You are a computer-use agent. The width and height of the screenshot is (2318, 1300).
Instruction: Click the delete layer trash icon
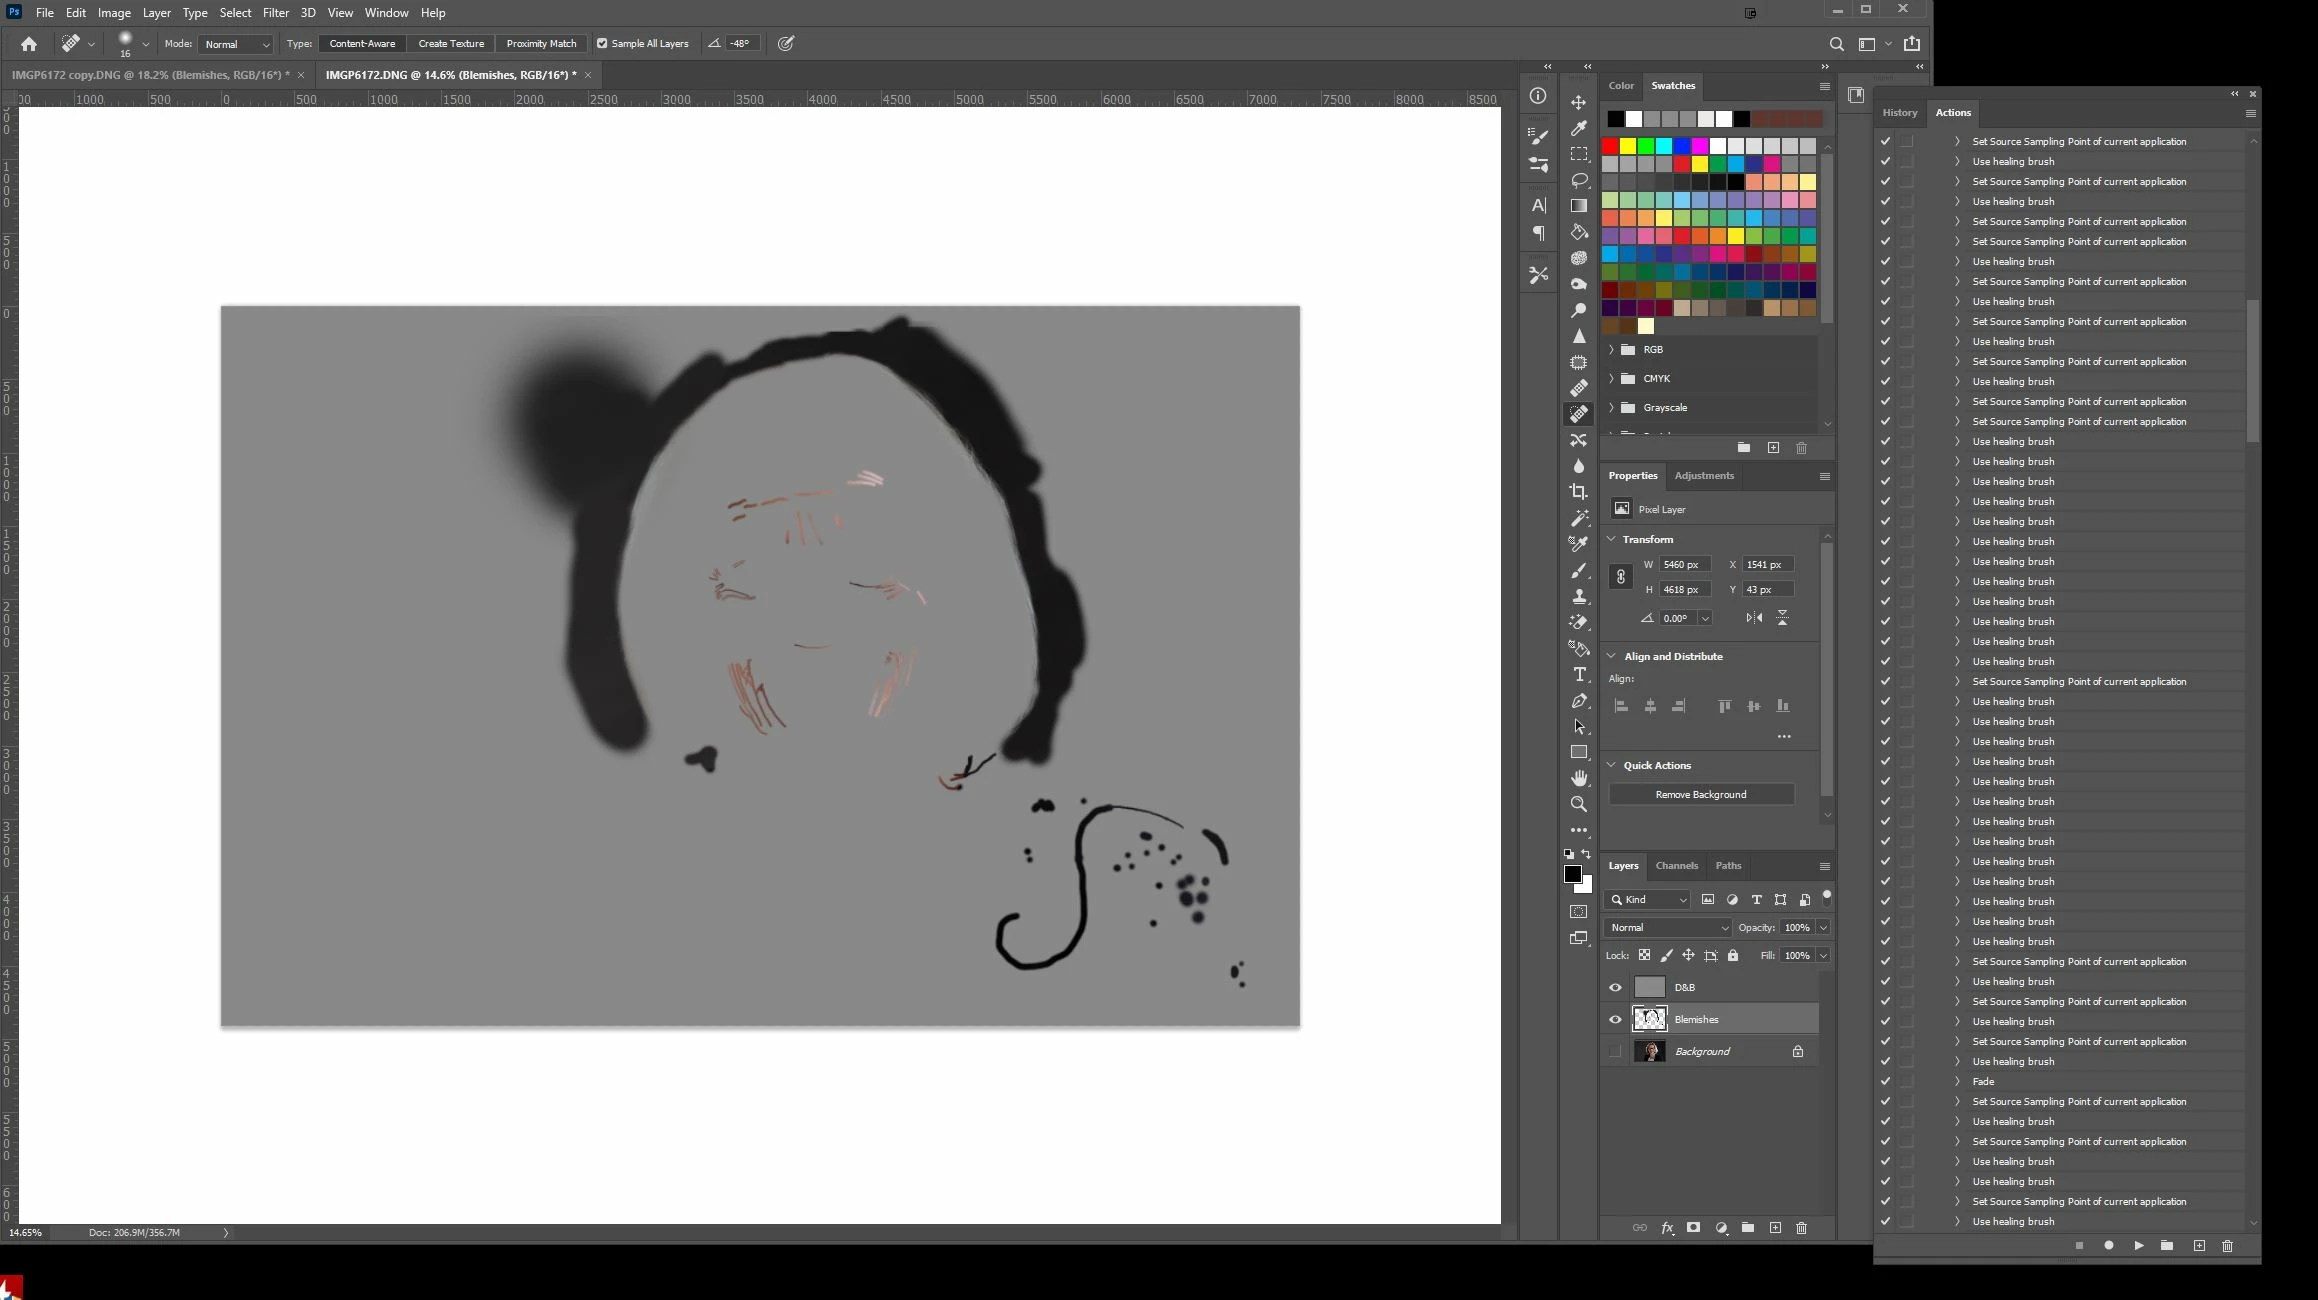click(x=1801, y=1228)
